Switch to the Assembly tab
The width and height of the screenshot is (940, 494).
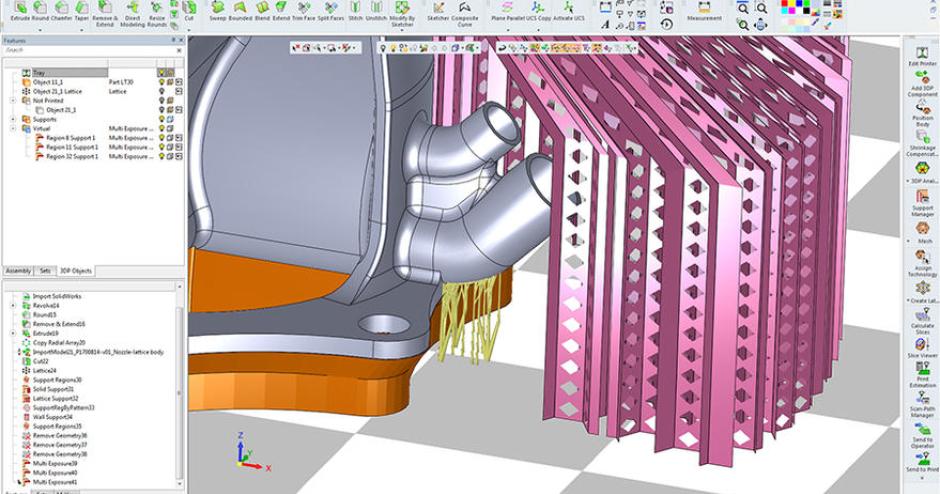(18, 271)
